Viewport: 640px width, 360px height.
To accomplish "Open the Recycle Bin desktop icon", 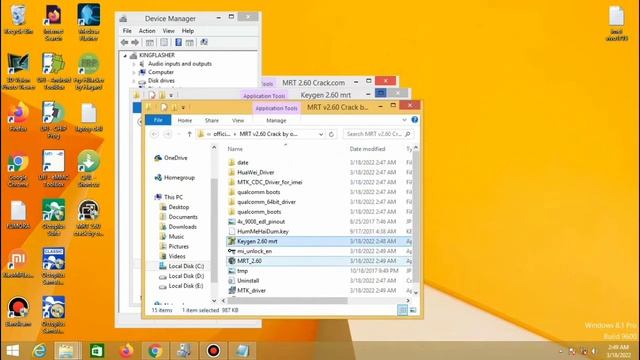I will tap(18, 19).
